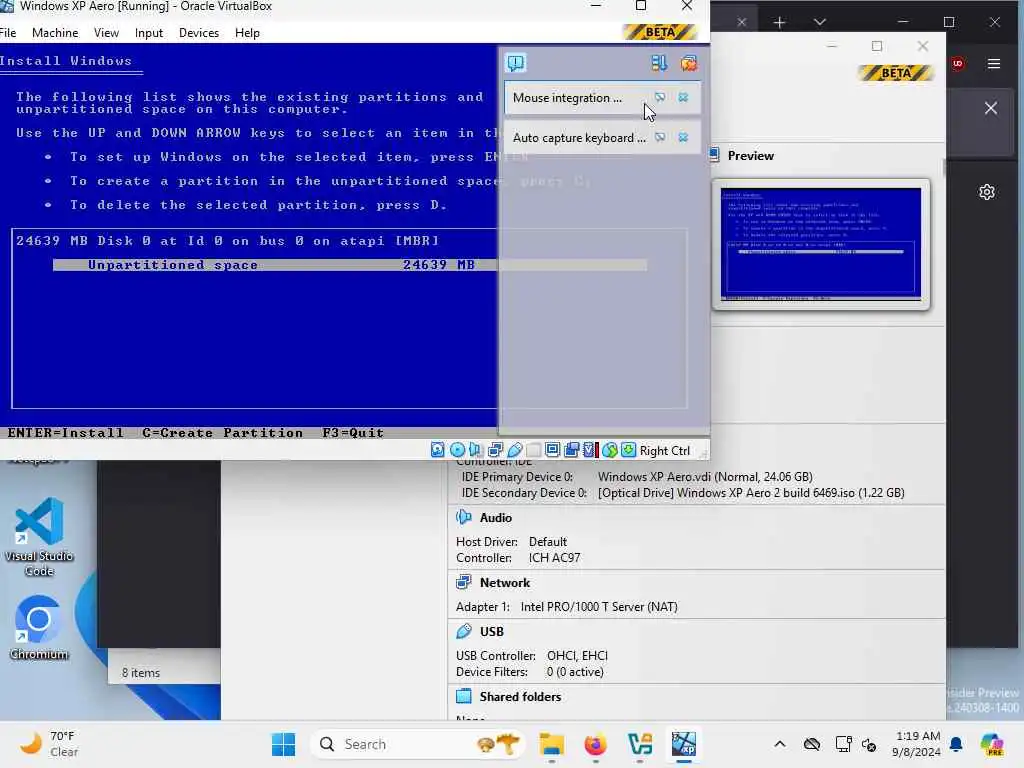
Task: Click the USB section header
Action: (491, 632)
